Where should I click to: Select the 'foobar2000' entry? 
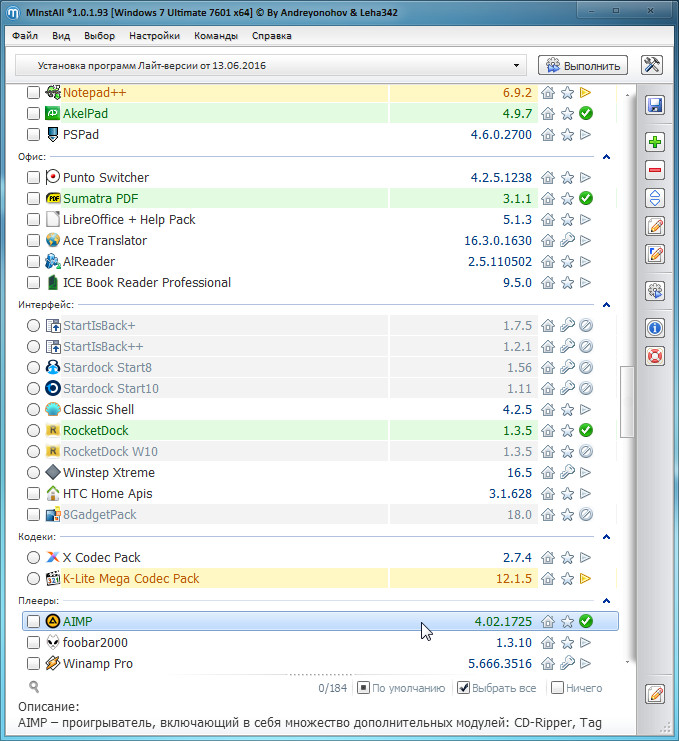(95, 643)
